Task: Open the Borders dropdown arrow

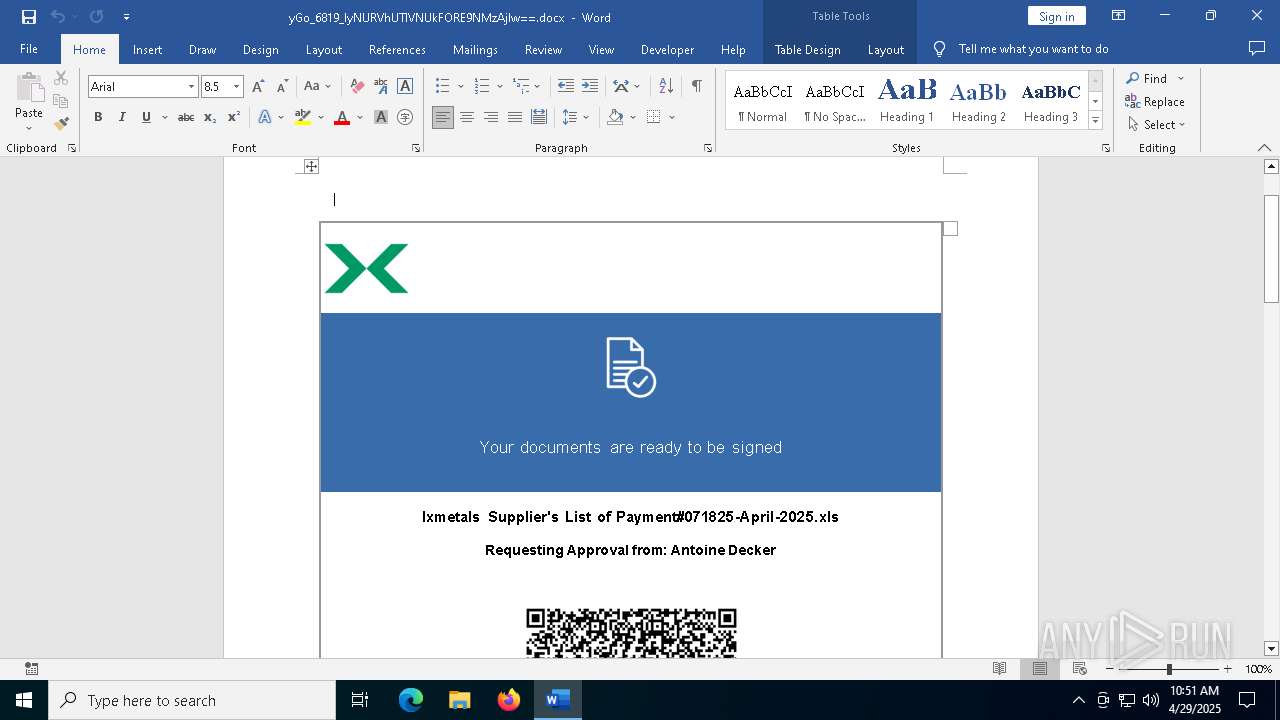Action: pos(672,117)
